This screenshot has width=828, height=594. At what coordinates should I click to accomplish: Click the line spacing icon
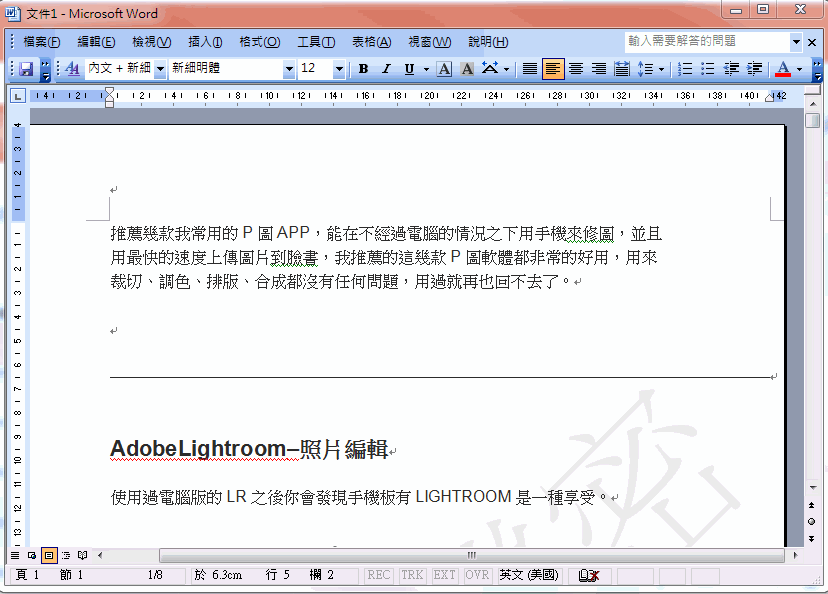[x=645, y=69]
